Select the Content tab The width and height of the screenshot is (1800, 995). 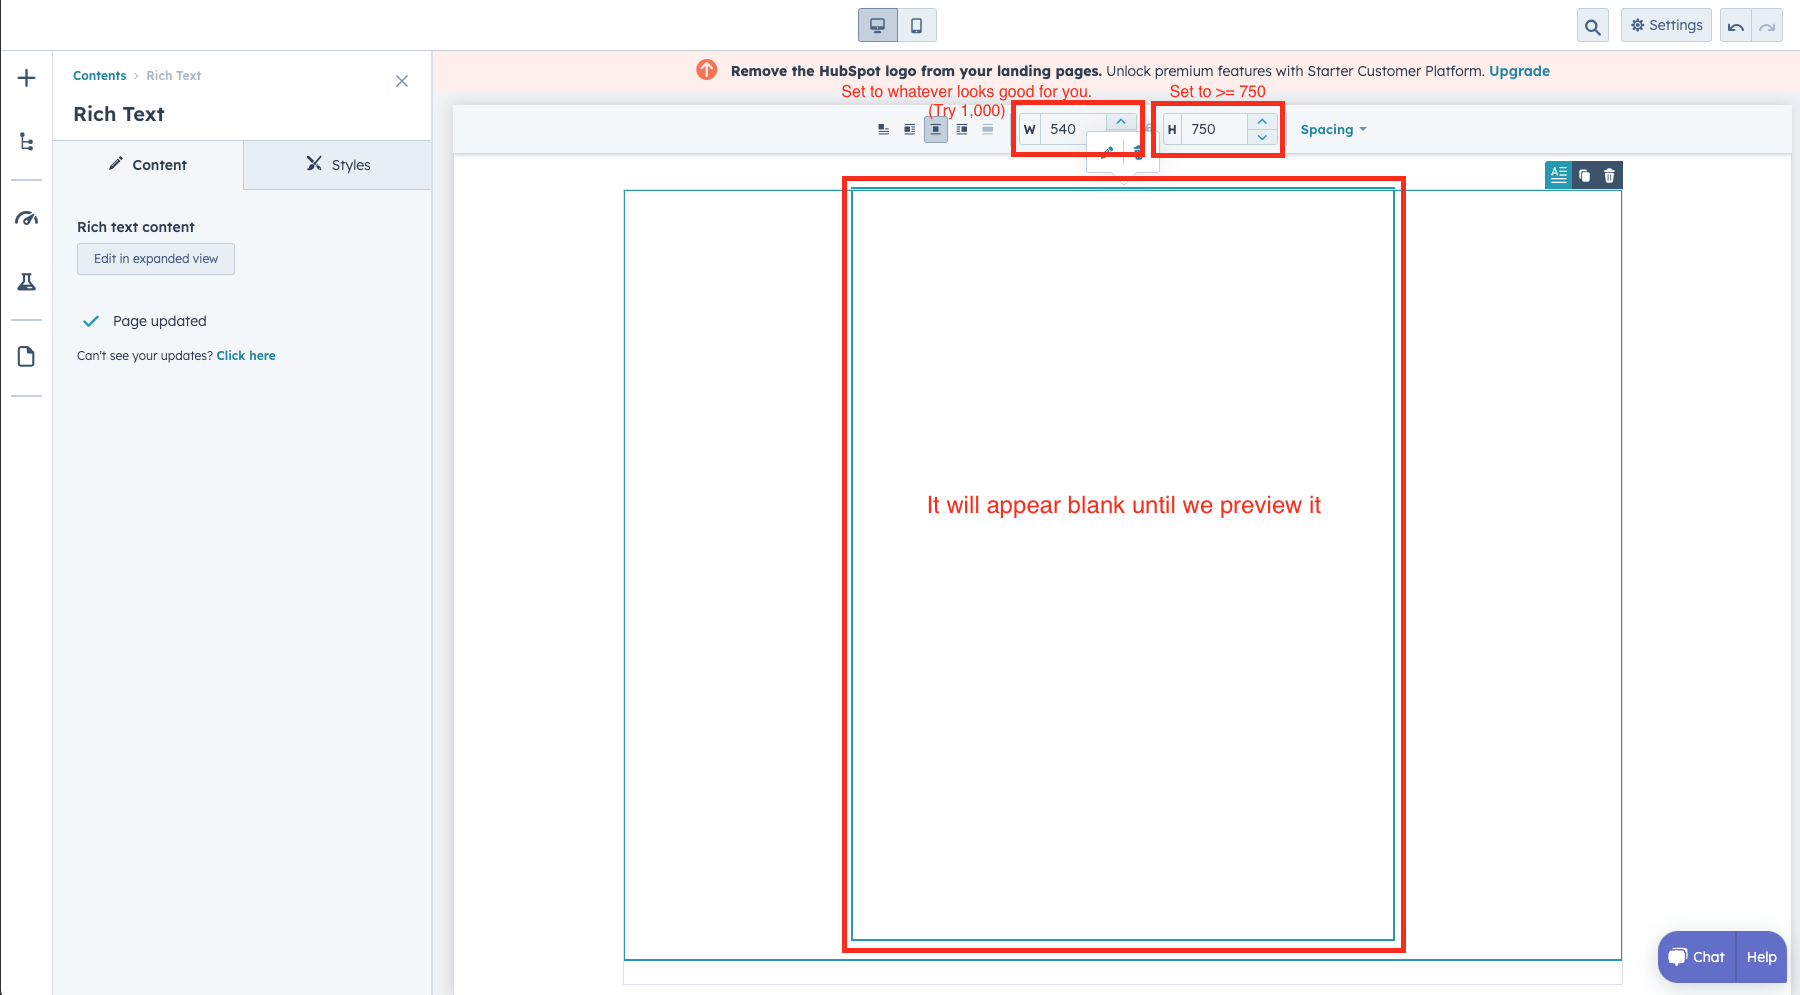click(x=148, y=164)
